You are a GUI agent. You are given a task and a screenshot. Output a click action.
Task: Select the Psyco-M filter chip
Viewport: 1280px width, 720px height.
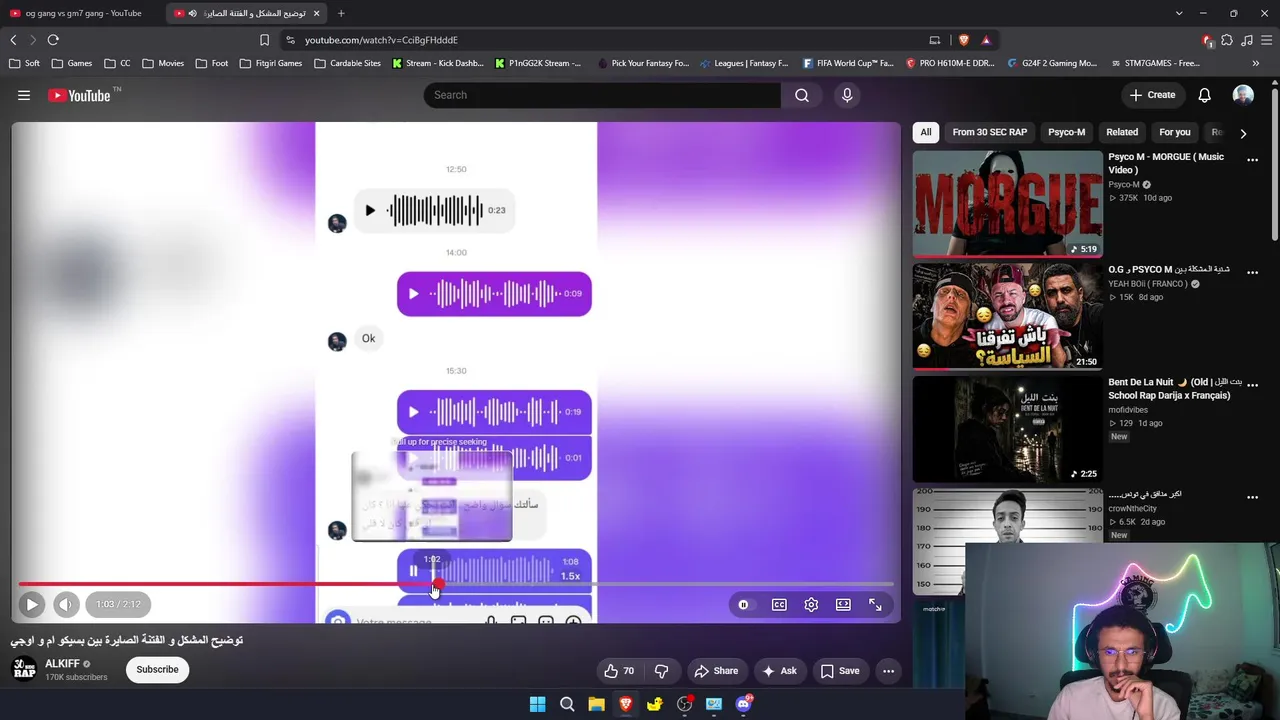(x=1066, y=132)
